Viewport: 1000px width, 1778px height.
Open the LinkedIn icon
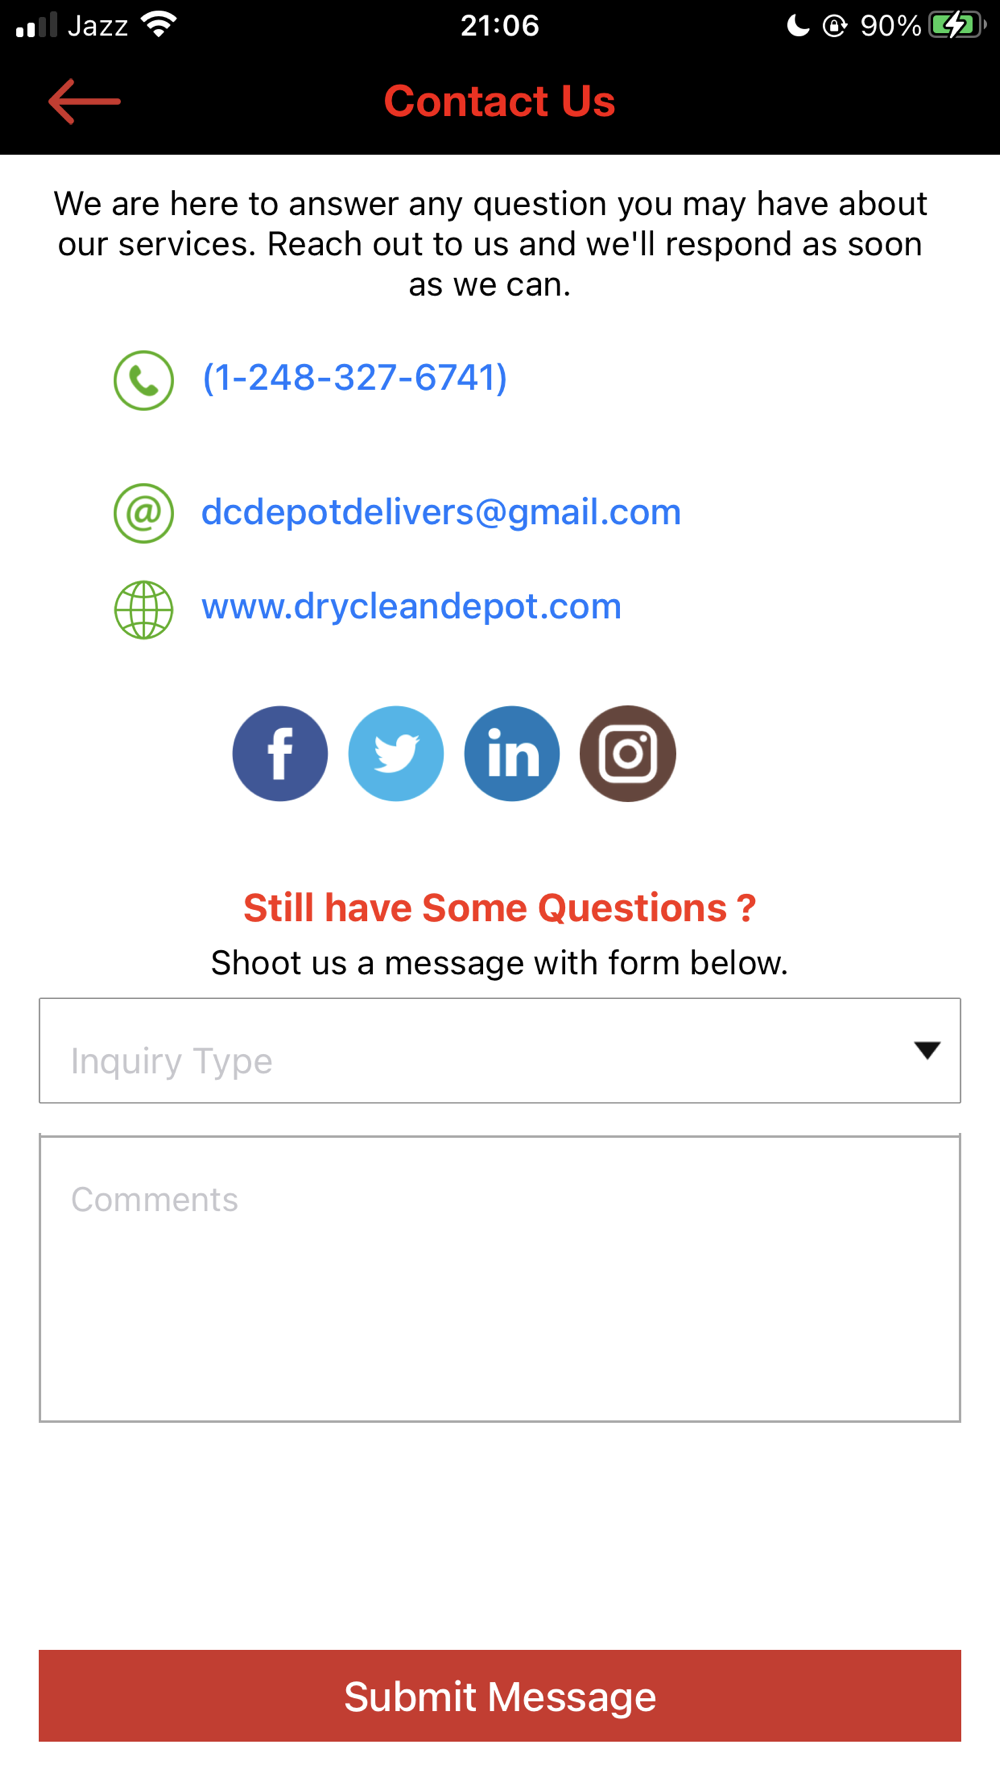coord(512,754)
